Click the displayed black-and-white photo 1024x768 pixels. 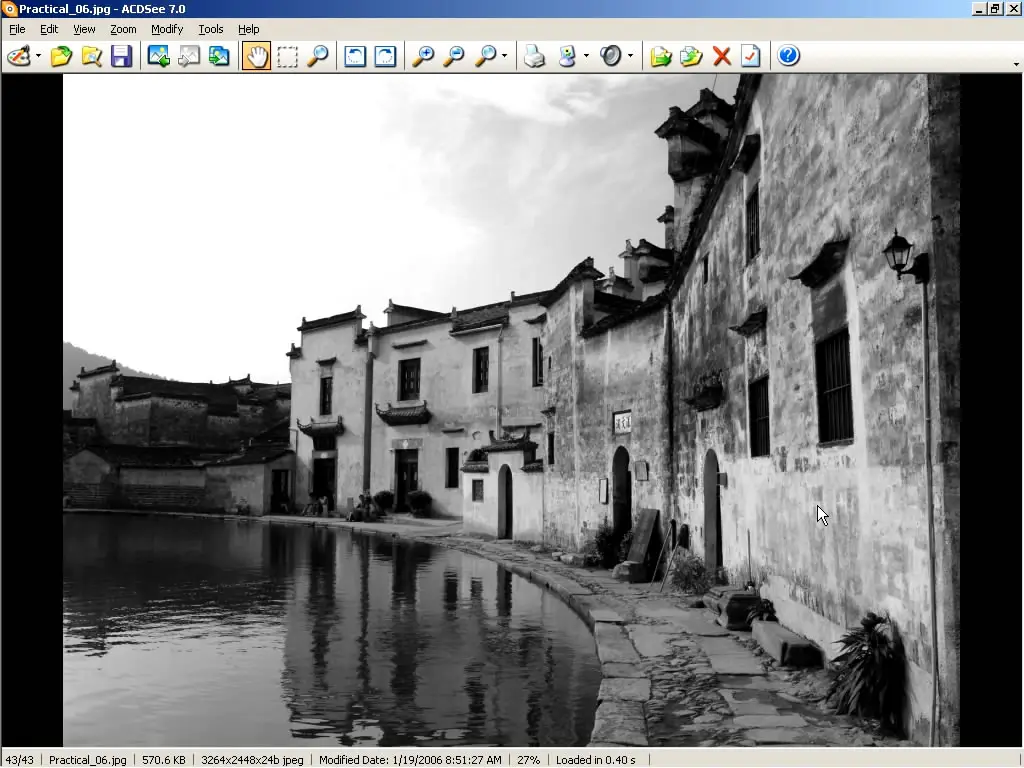[x=511, y=410]
